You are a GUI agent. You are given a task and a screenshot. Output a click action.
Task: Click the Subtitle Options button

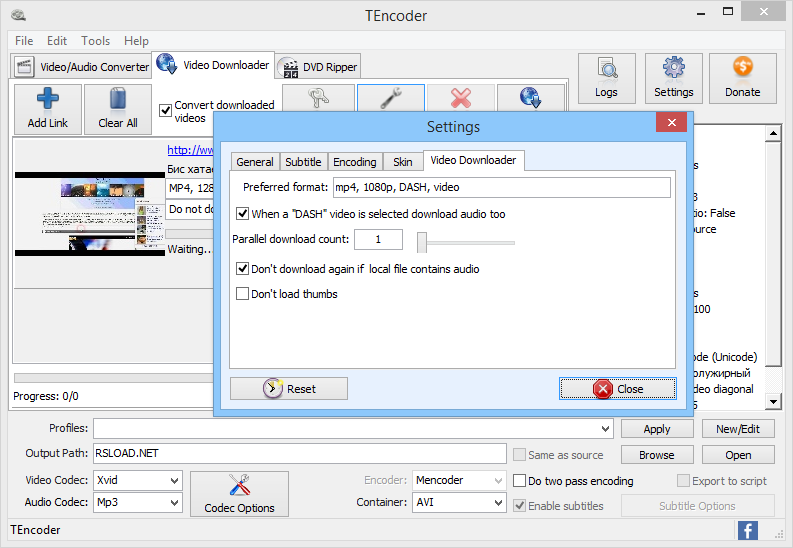[x=697, y=506]
